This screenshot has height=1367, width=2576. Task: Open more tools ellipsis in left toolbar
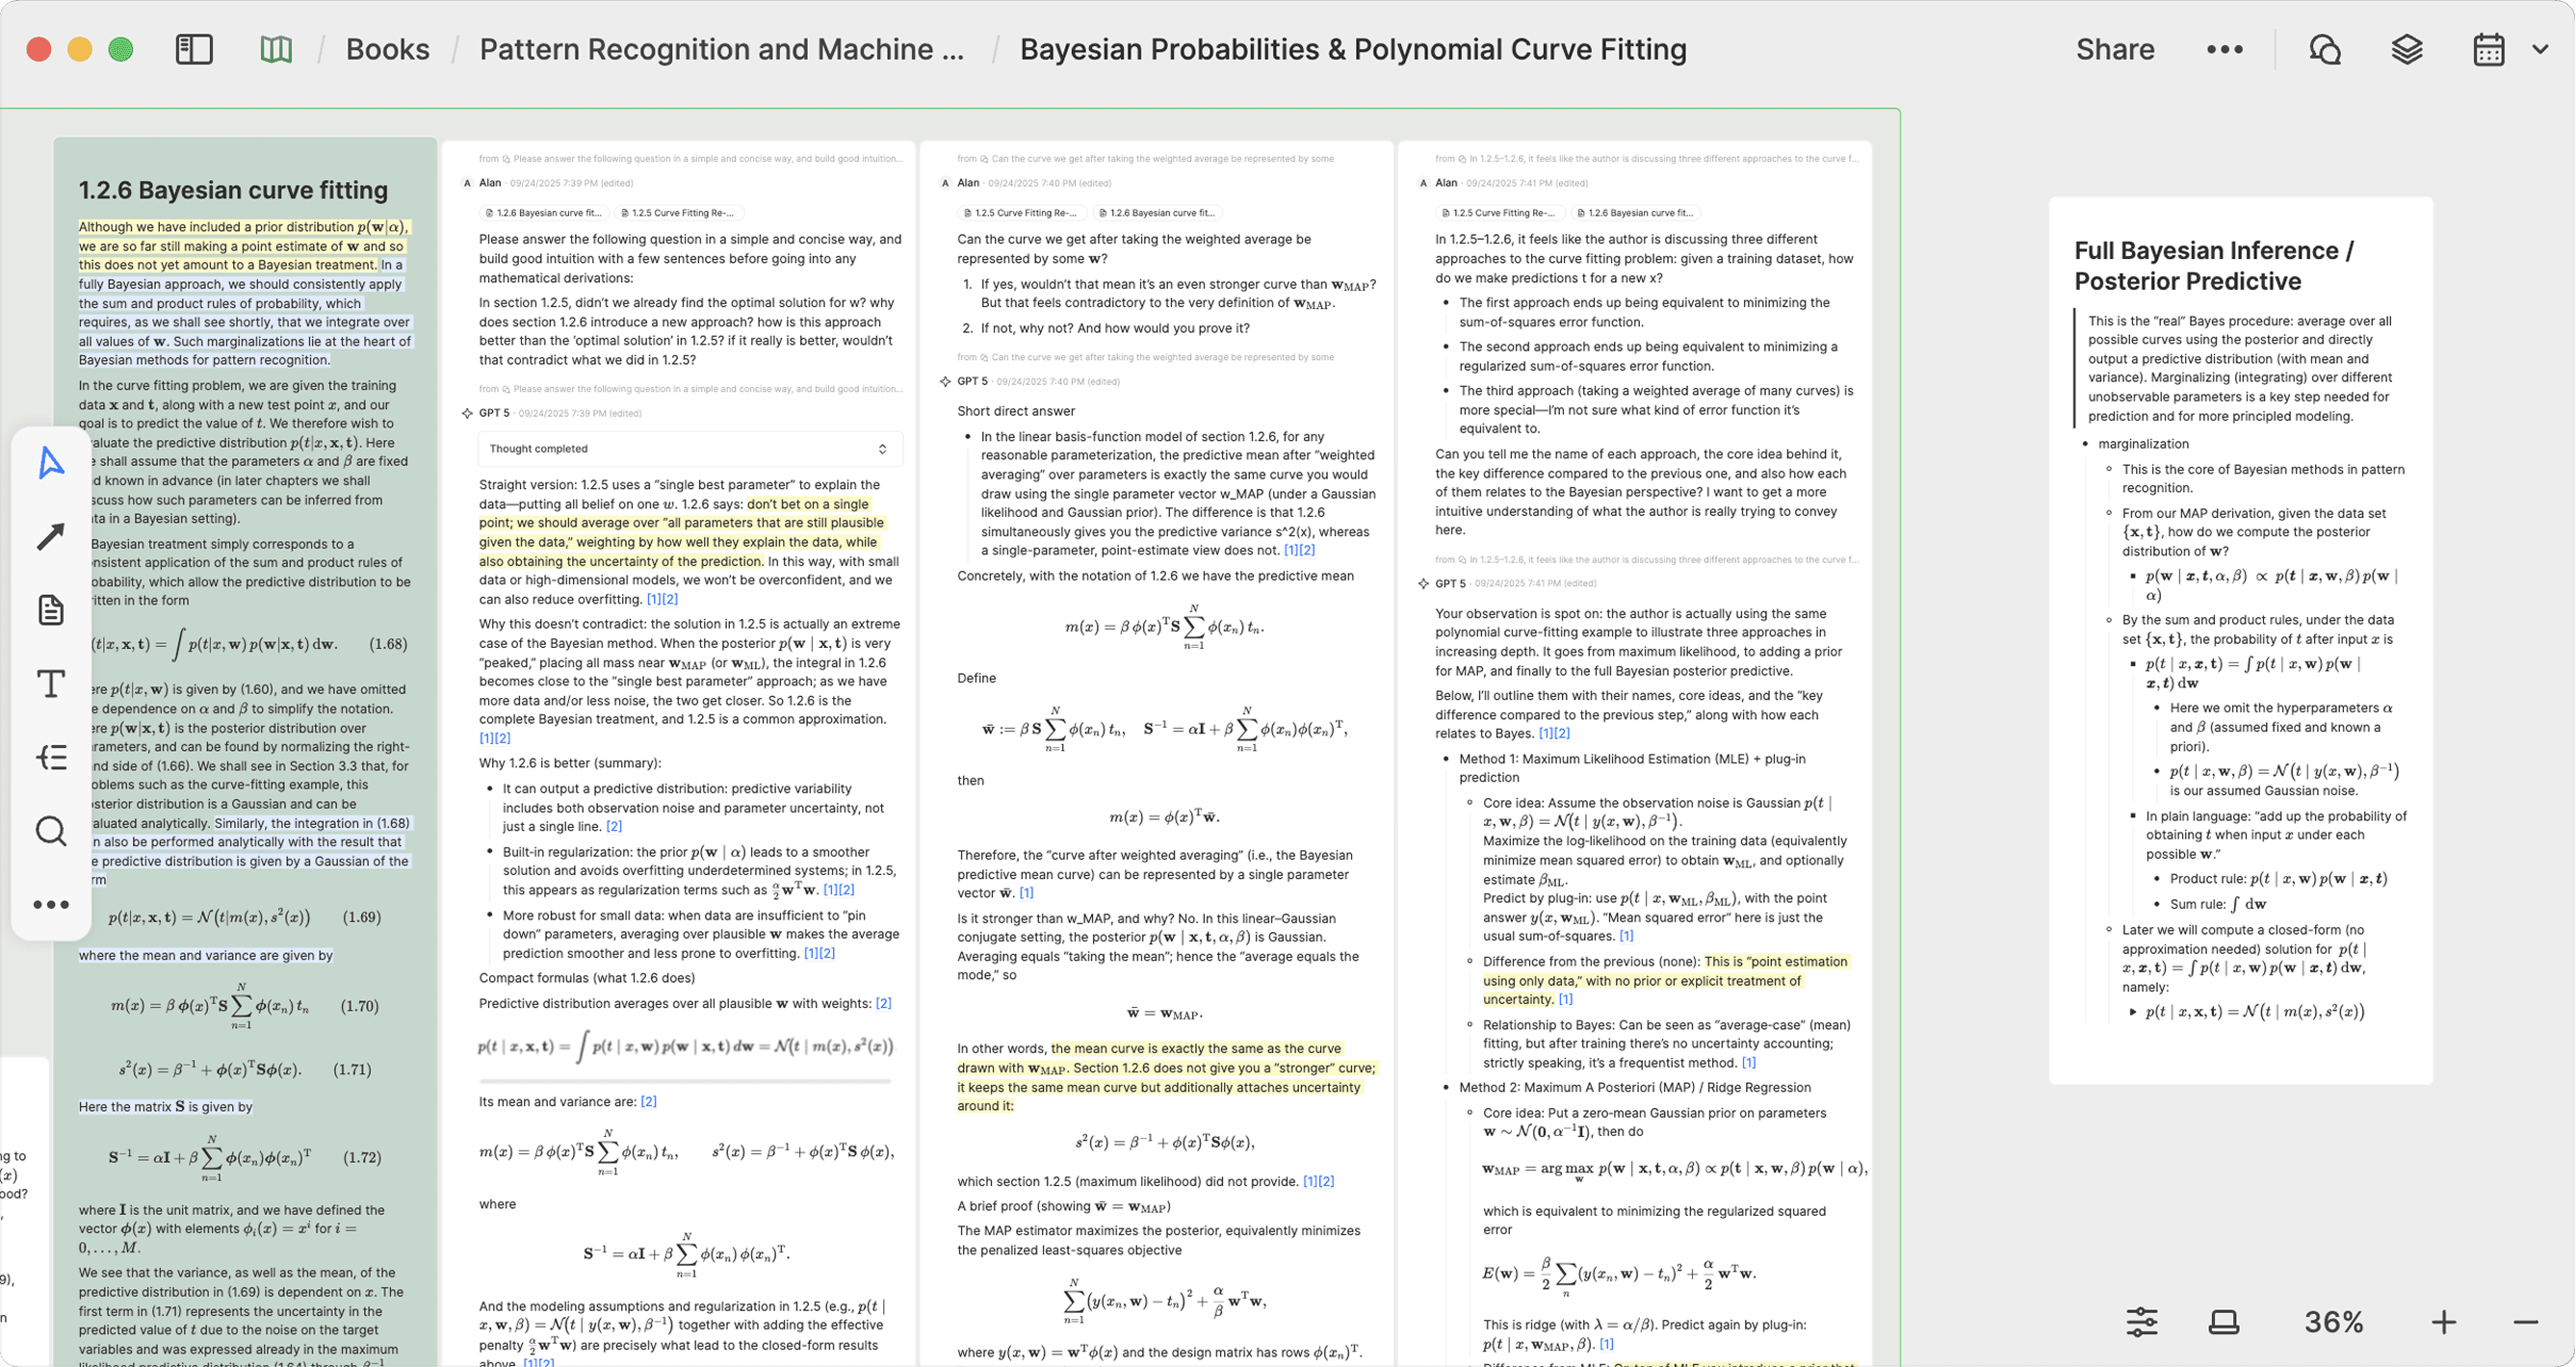pyautogui.click(x=51, y=905)
